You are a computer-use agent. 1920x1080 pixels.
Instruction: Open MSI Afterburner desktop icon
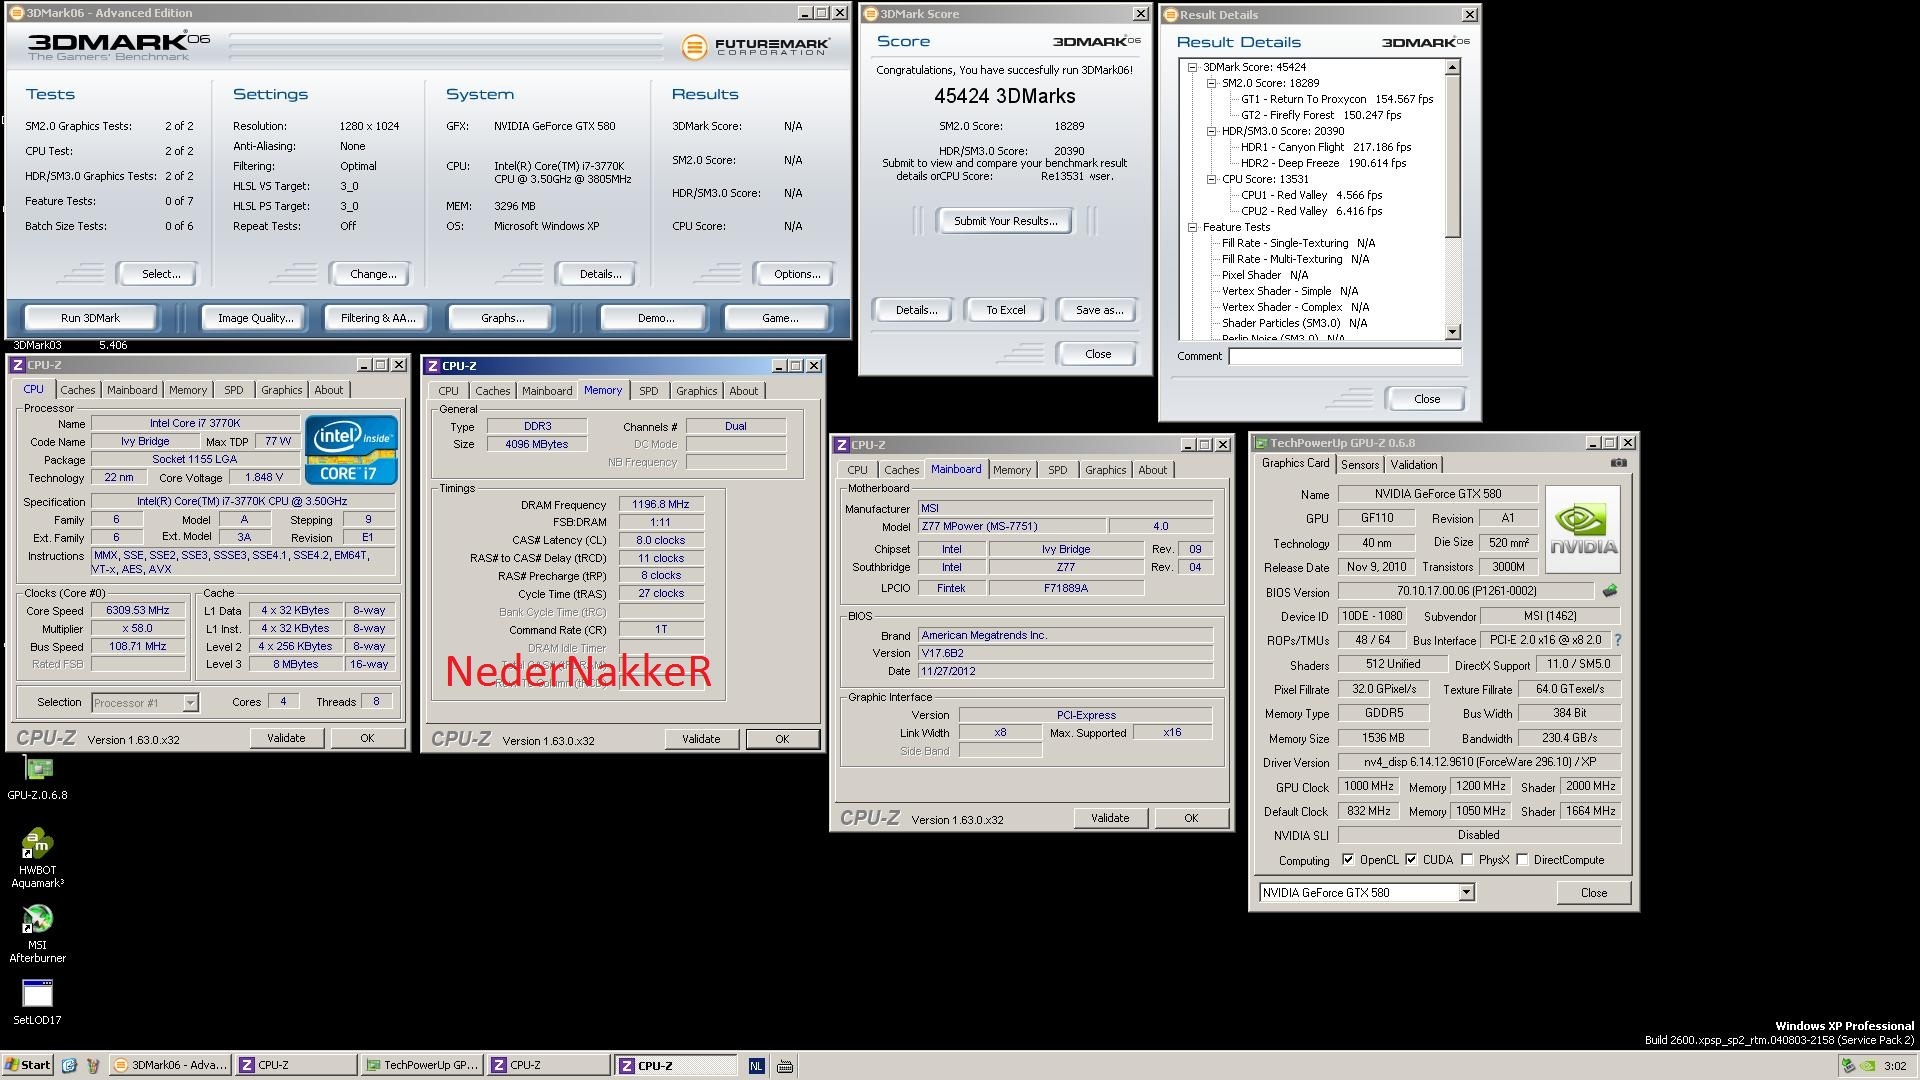(x=38, y=933)
